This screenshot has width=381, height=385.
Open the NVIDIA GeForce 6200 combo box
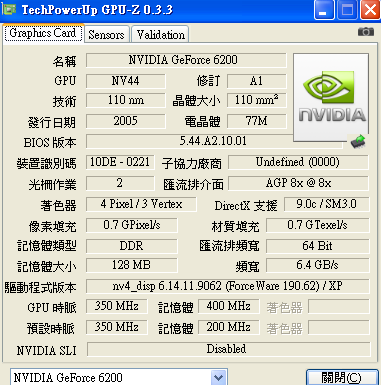[119, 377]
